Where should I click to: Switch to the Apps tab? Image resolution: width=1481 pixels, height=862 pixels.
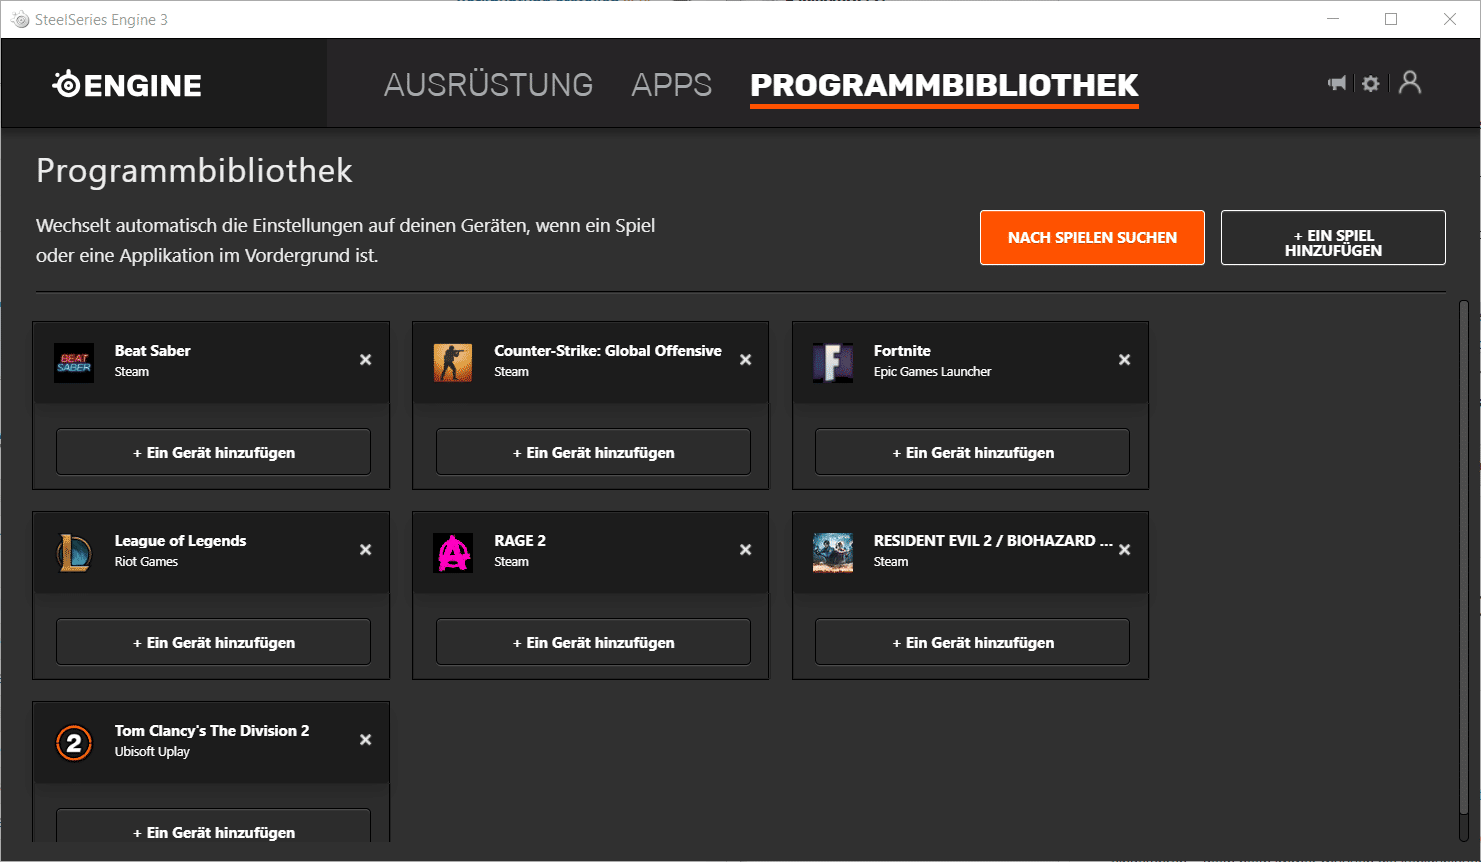[671, 85]
